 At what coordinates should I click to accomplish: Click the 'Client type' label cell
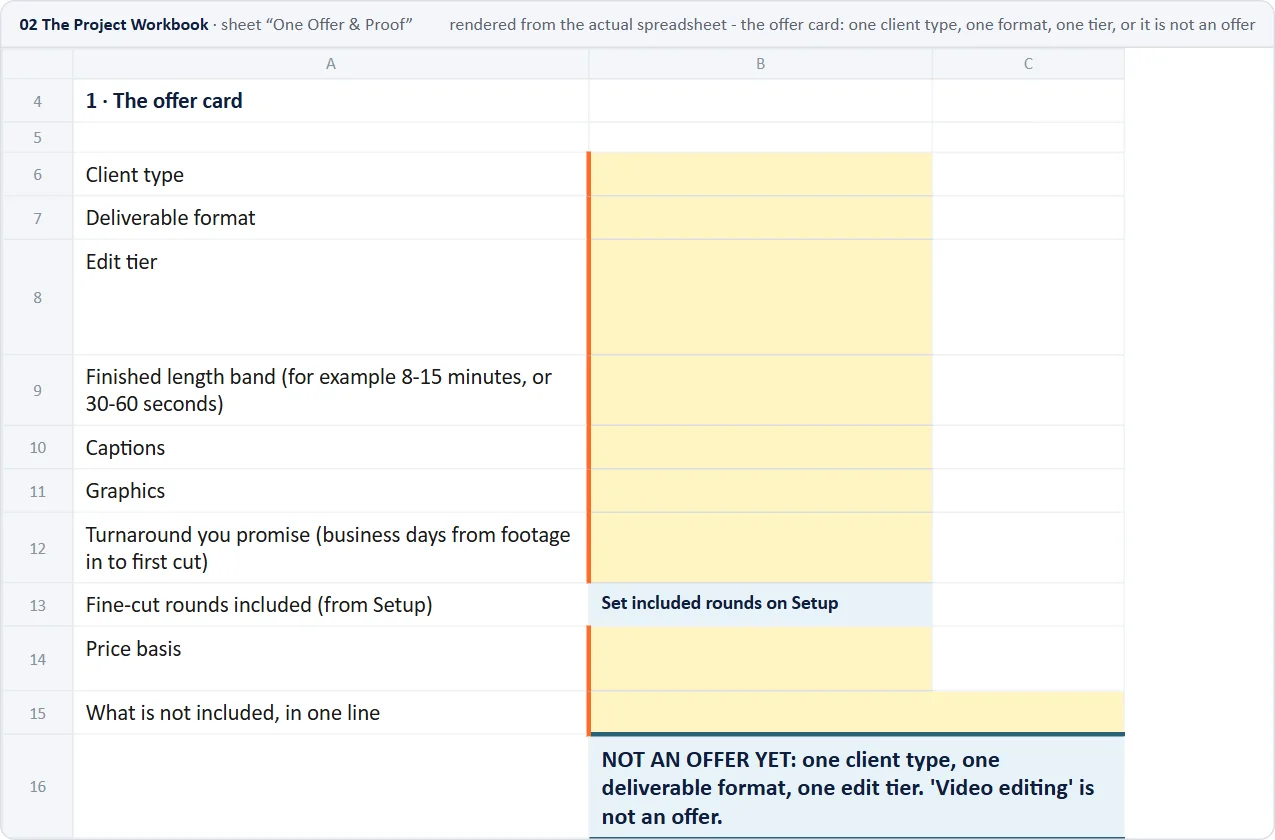(331, 175)
